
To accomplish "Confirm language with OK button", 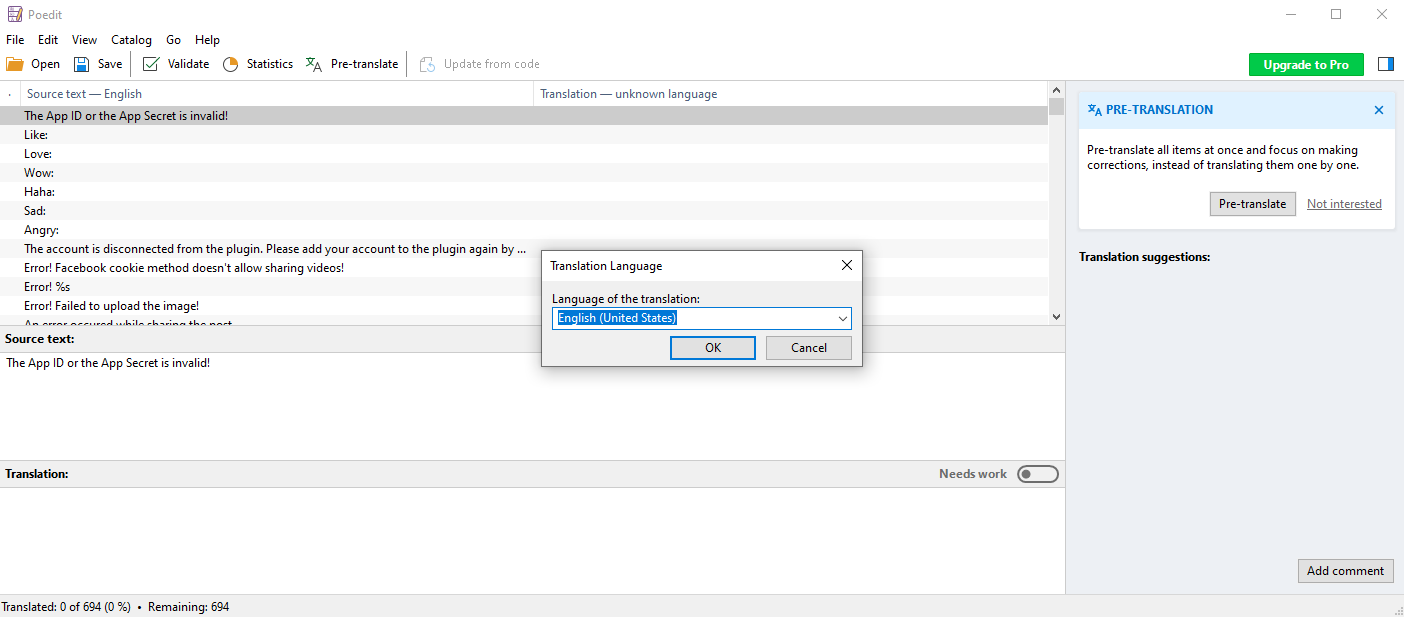I will tap(713, 348).
